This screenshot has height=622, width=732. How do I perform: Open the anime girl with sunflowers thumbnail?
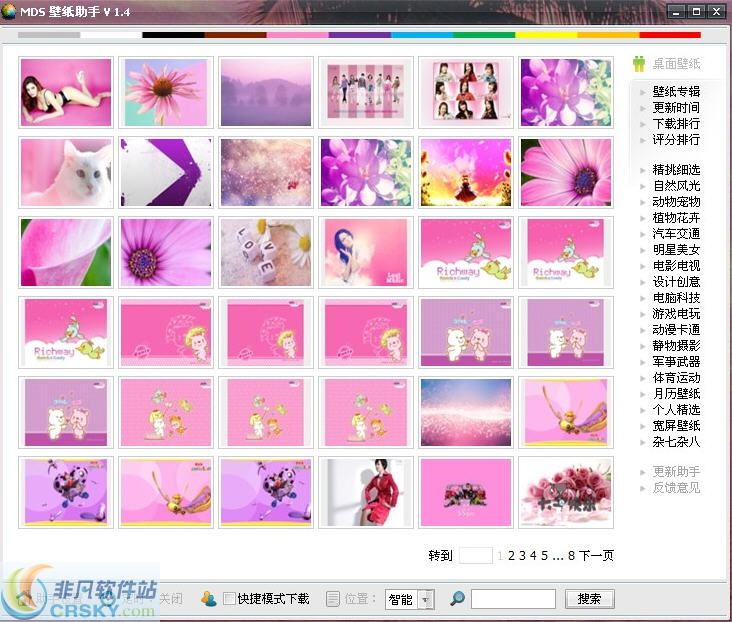466,172
